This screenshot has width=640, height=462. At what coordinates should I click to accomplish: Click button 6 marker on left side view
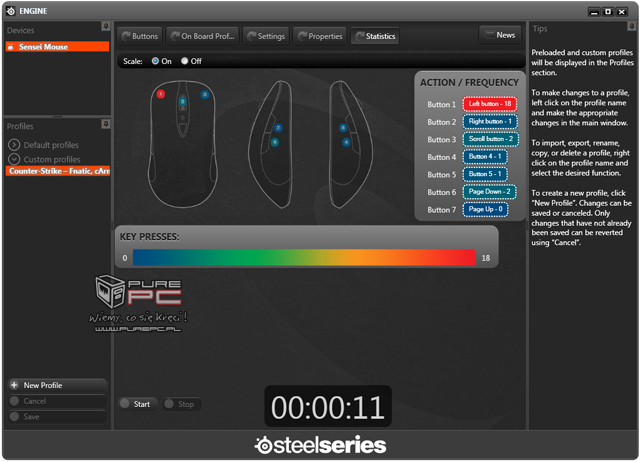[x=275, y=142]
